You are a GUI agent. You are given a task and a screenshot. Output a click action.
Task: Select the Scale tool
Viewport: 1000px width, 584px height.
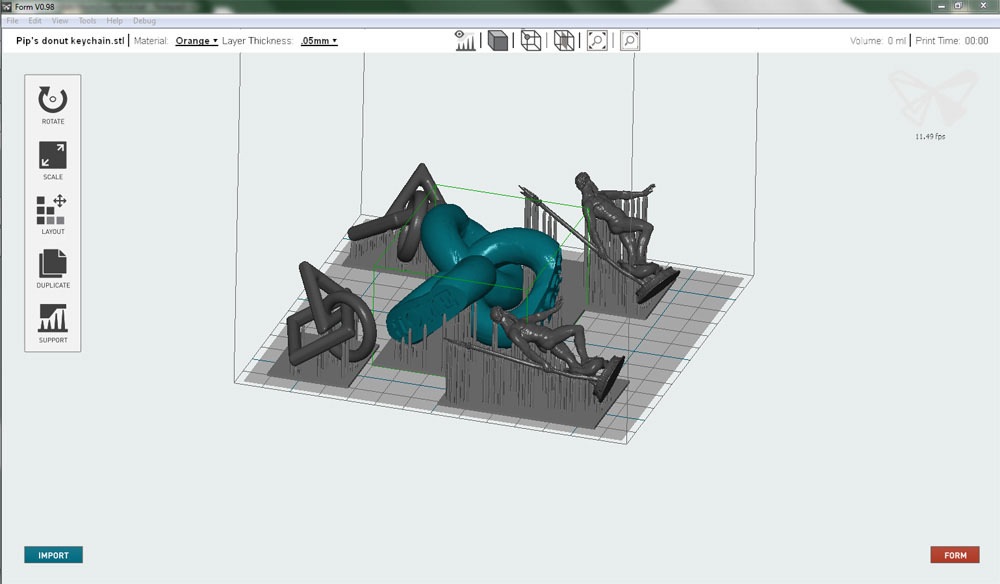pos(53,156)
